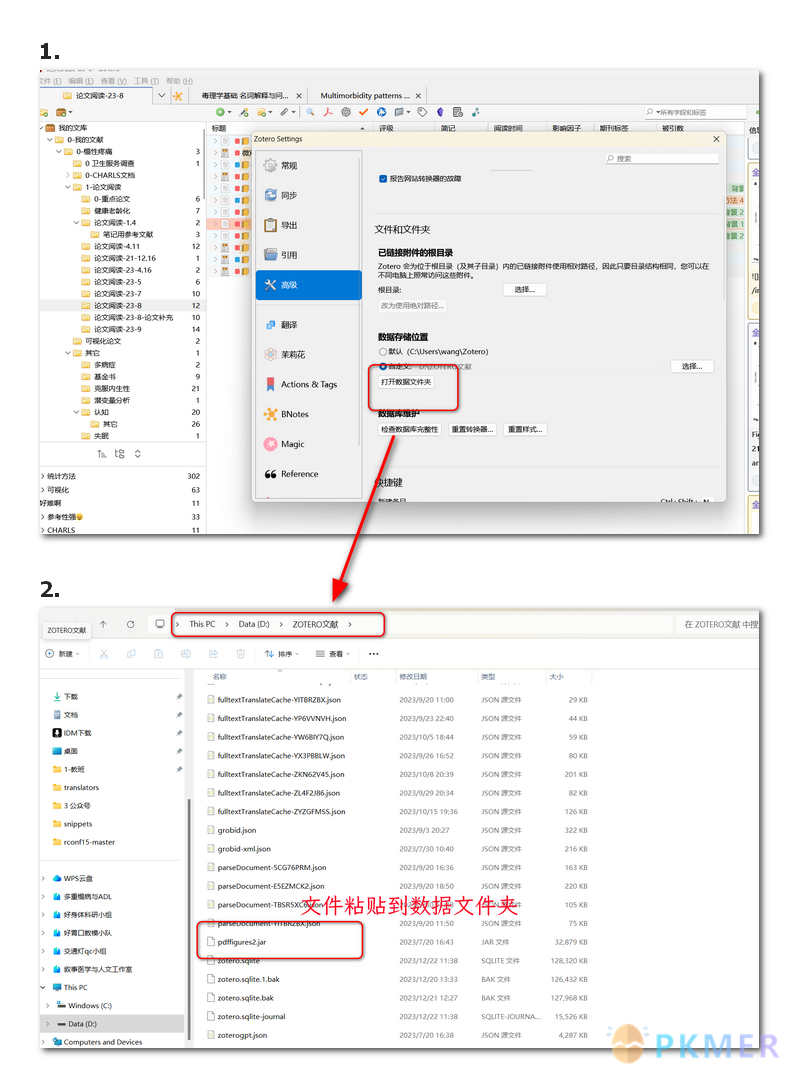Open the 排序 (Sort) dropdown in Explorer
Viewport: 800px width, 1089px height.
coord(282,654)
